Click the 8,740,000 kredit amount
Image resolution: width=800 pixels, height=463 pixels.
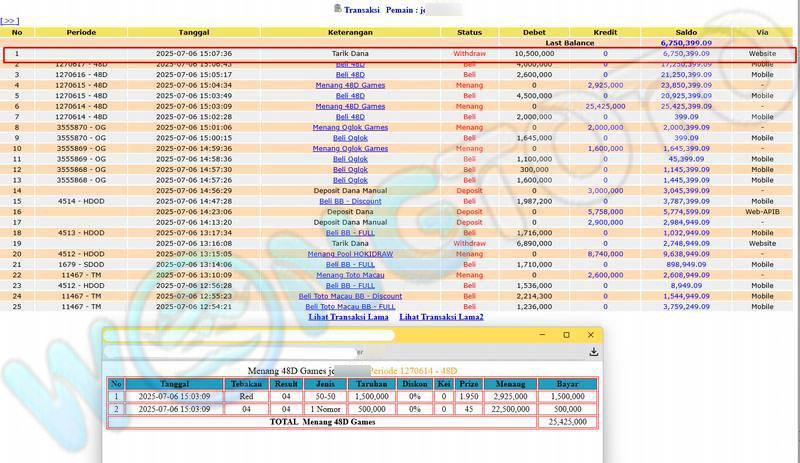coord(605,254)
